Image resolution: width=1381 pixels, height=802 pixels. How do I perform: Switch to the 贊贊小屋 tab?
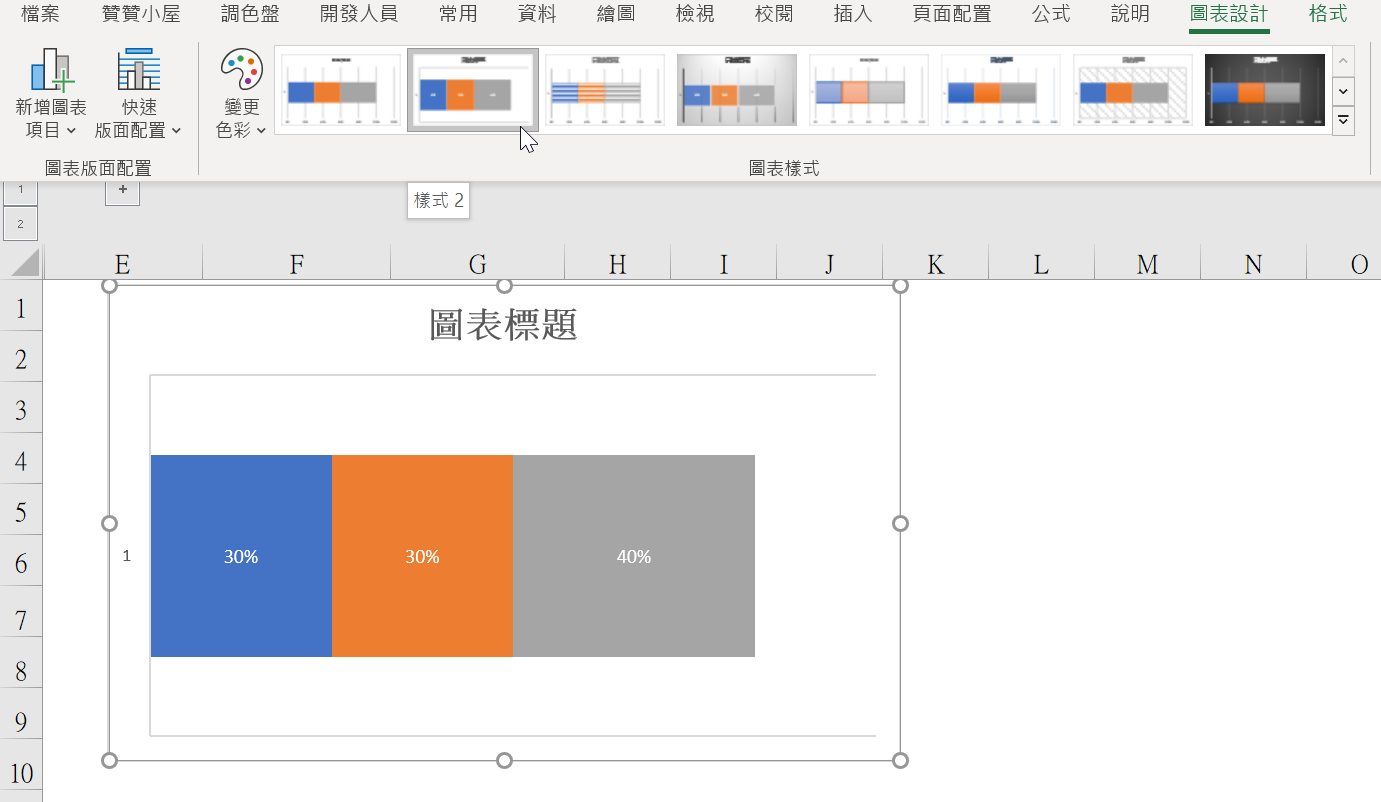pyautogui.click(x=141, y=14)
